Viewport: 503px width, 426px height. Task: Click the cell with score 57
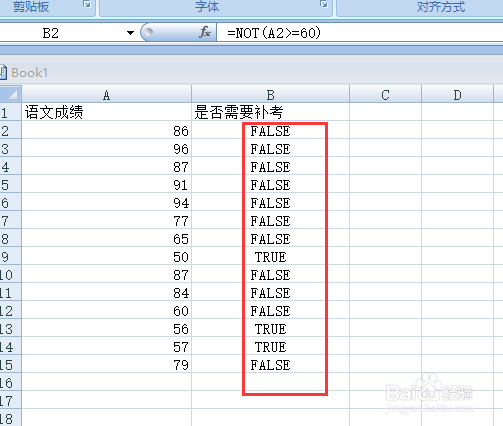click(x=107, y=346)
